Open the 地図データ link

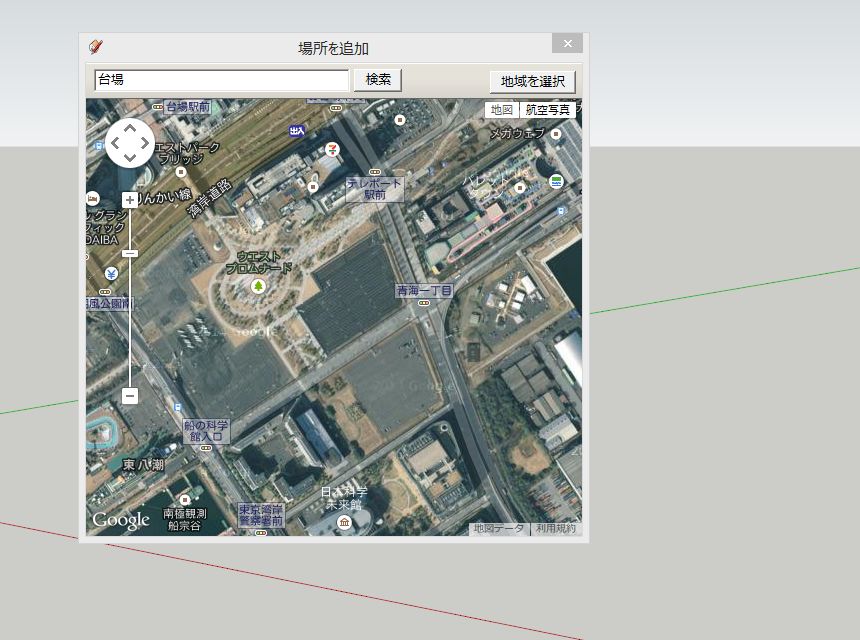(x=499, y=528)
